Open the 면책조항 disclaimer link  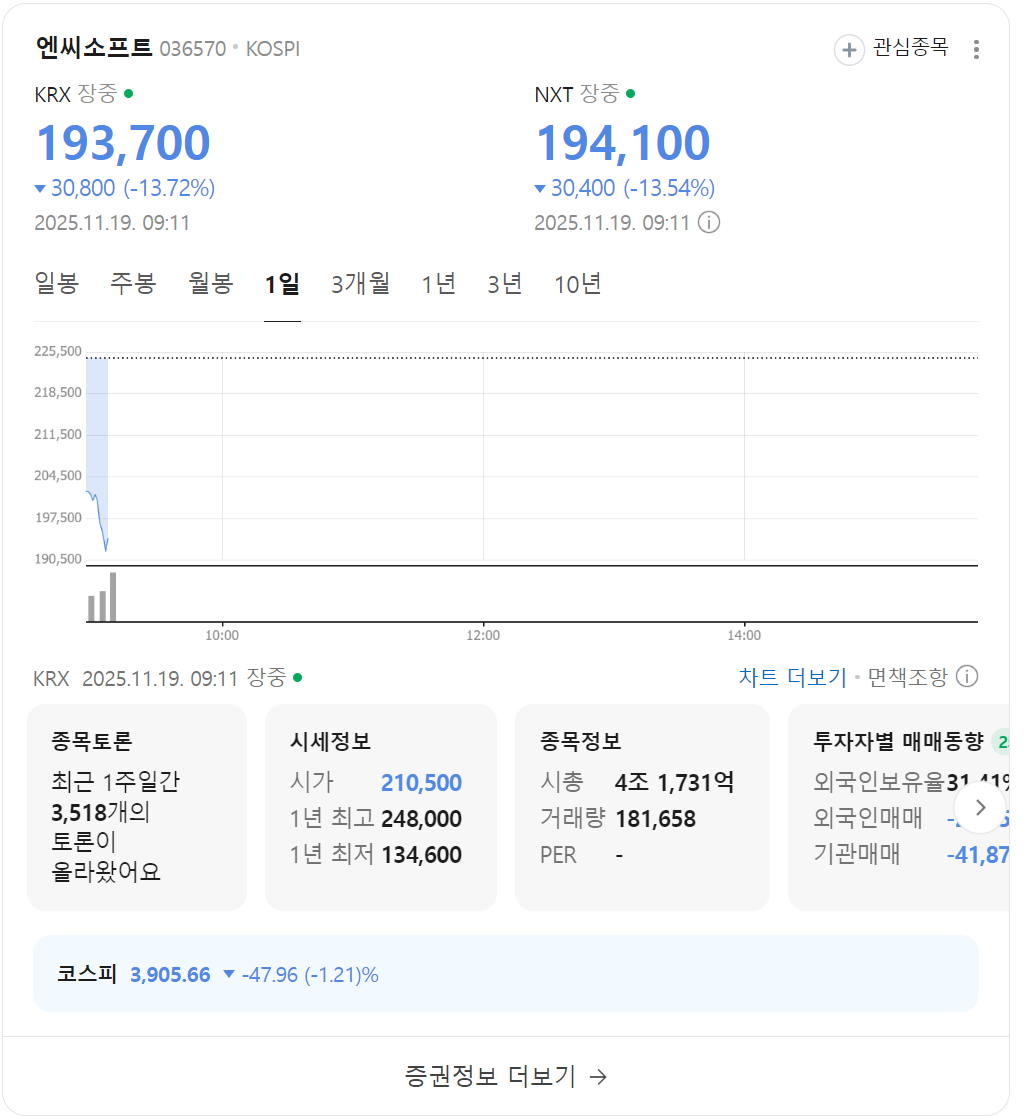[907, 677]
